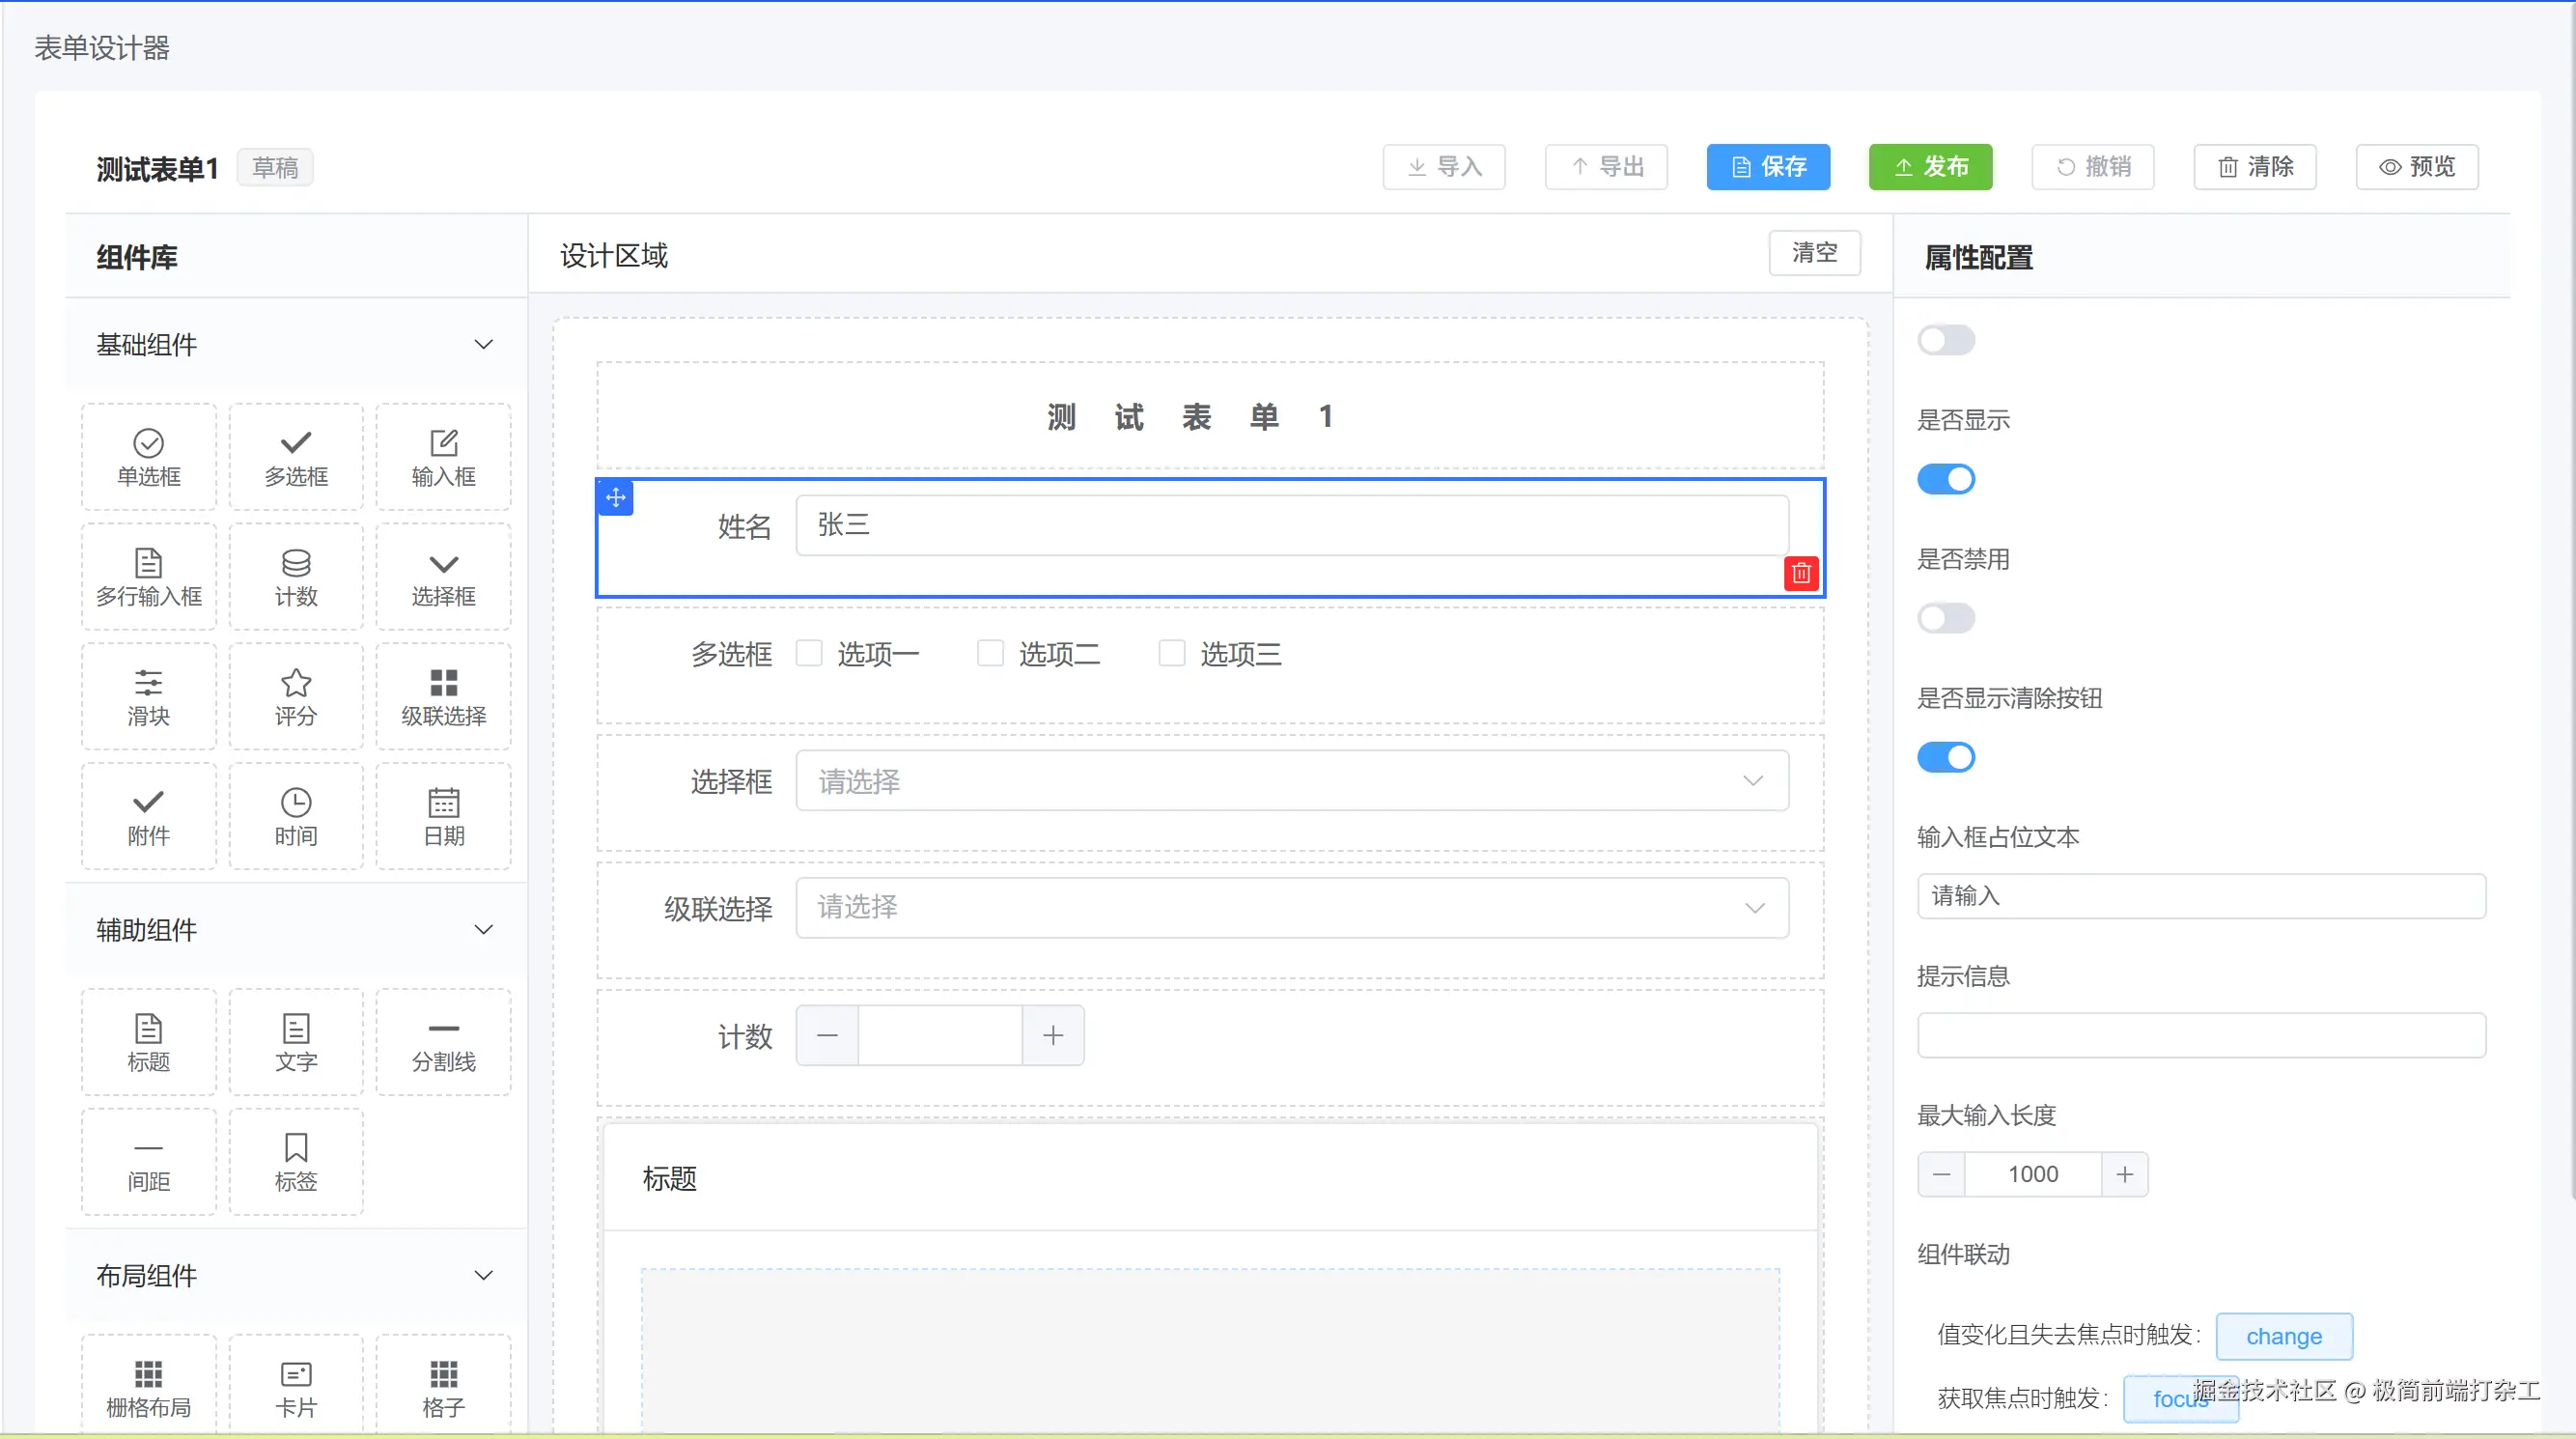Screen dimensions: 2576x1439
Task: Collapse the 辅助组件 section
Action: (296, 930)
